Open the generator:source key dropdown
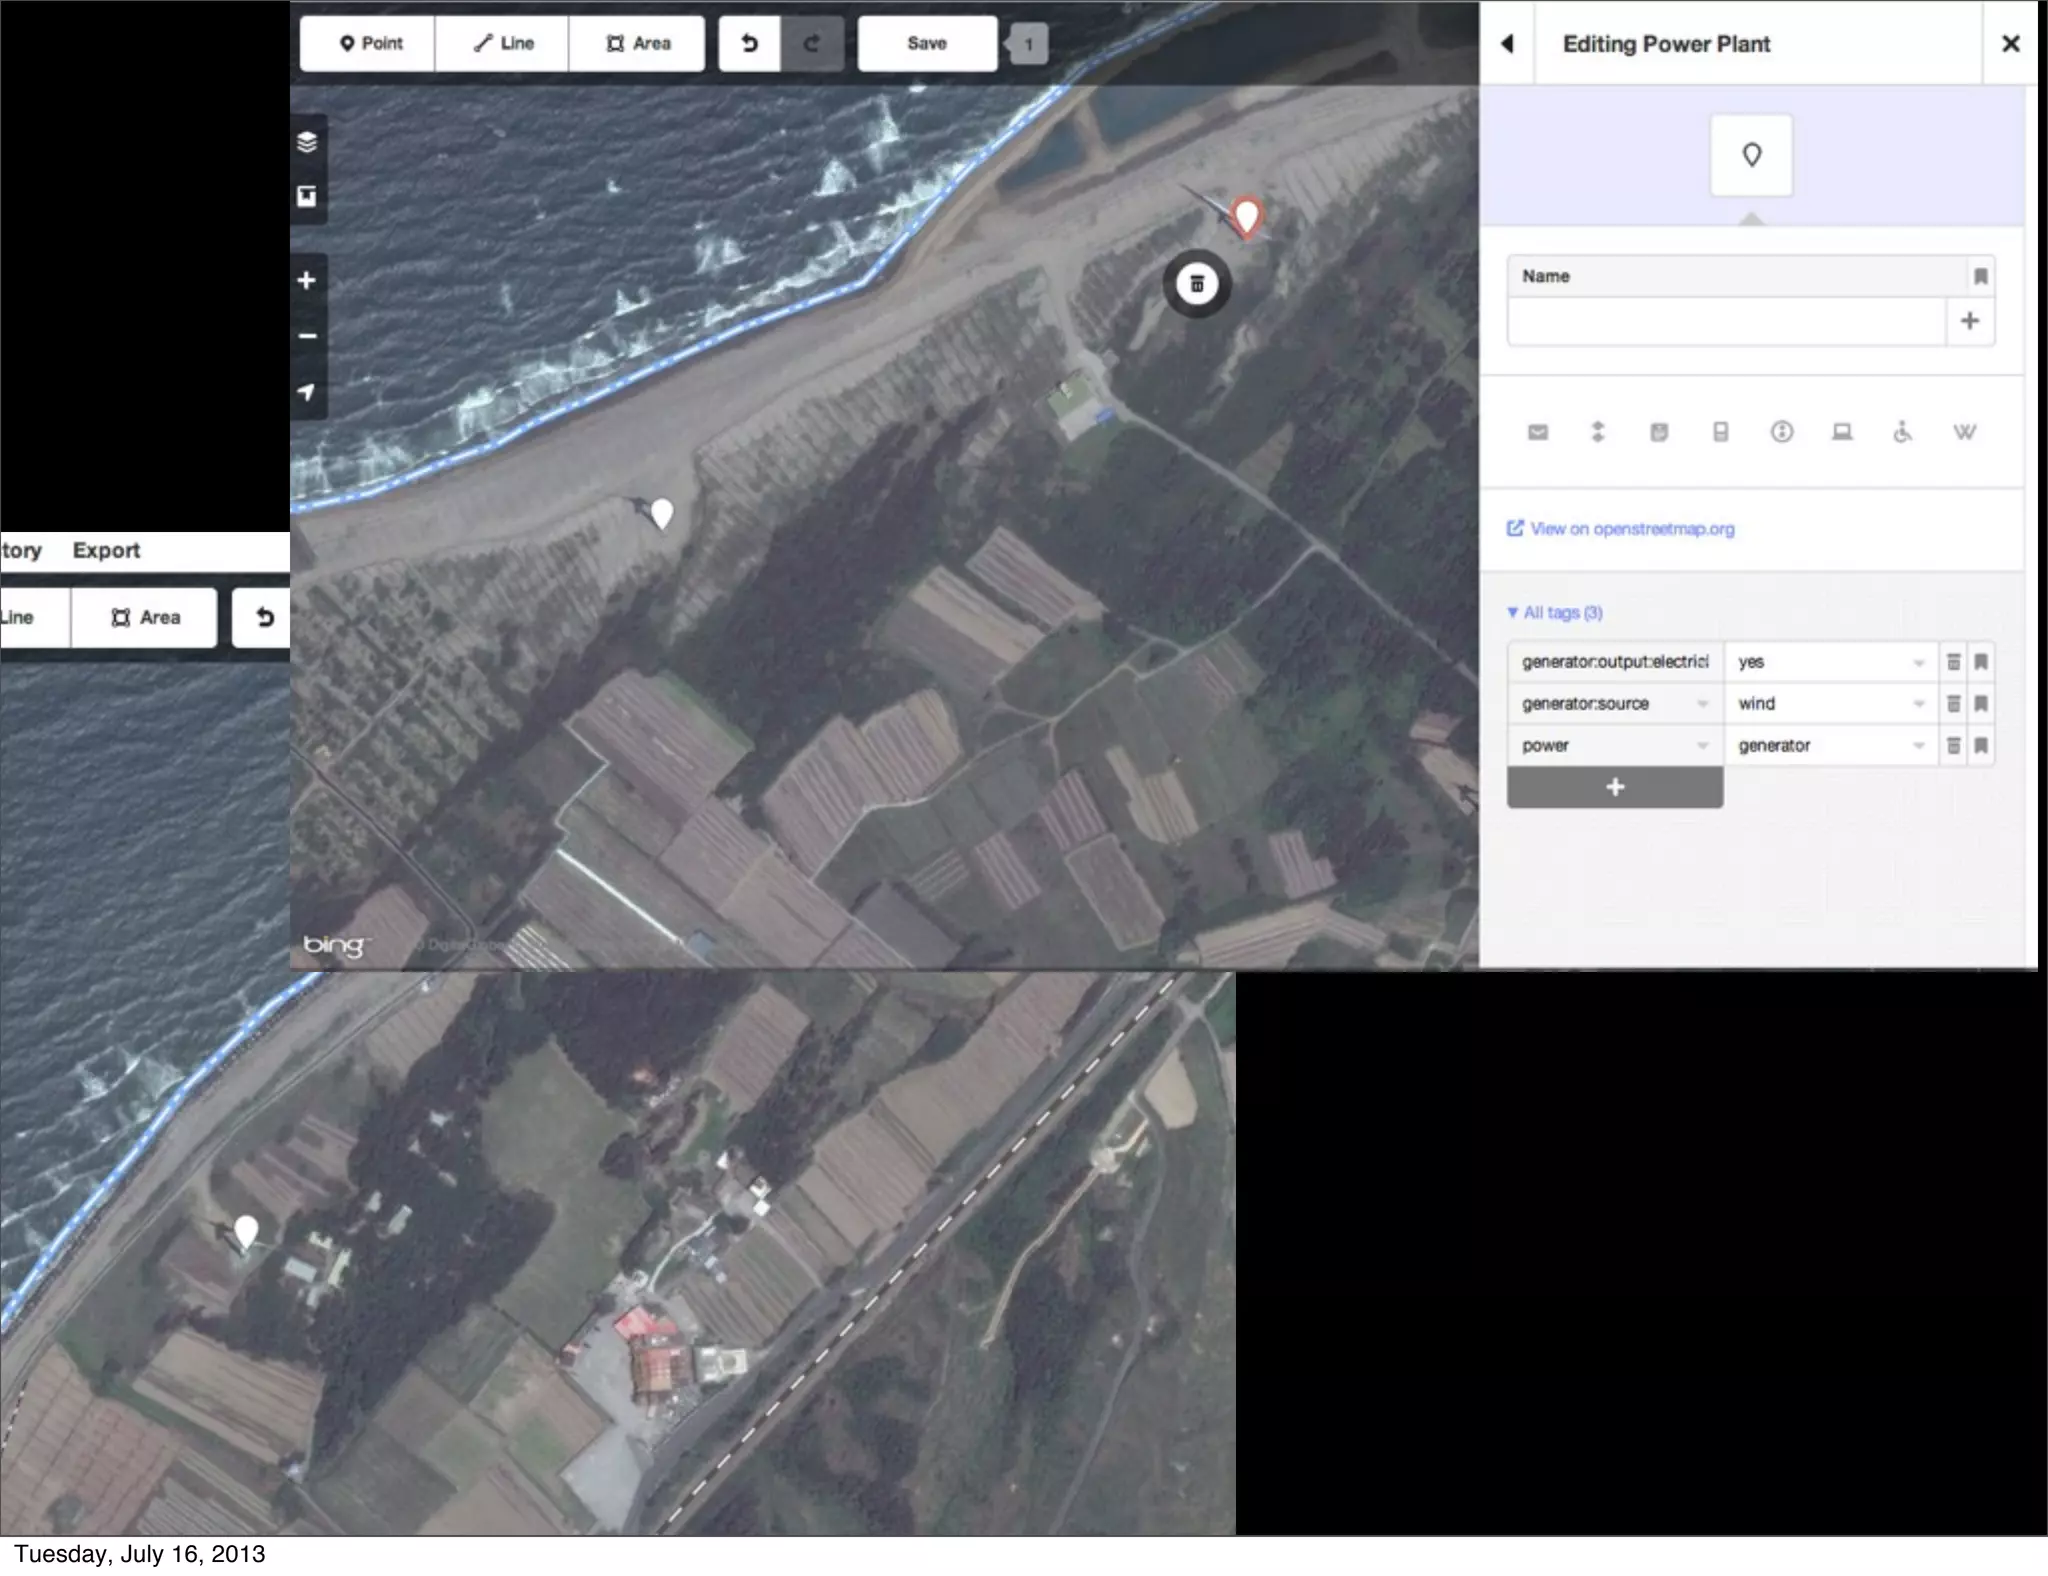Screen dimensions: 2048x1576 [1702, 704]
